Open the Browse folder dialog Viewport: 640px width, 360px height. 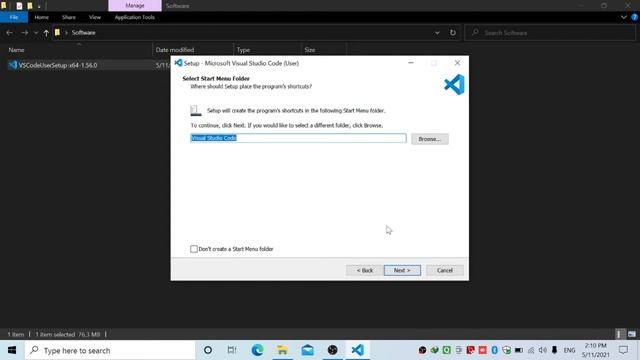(x=430, y=139)
